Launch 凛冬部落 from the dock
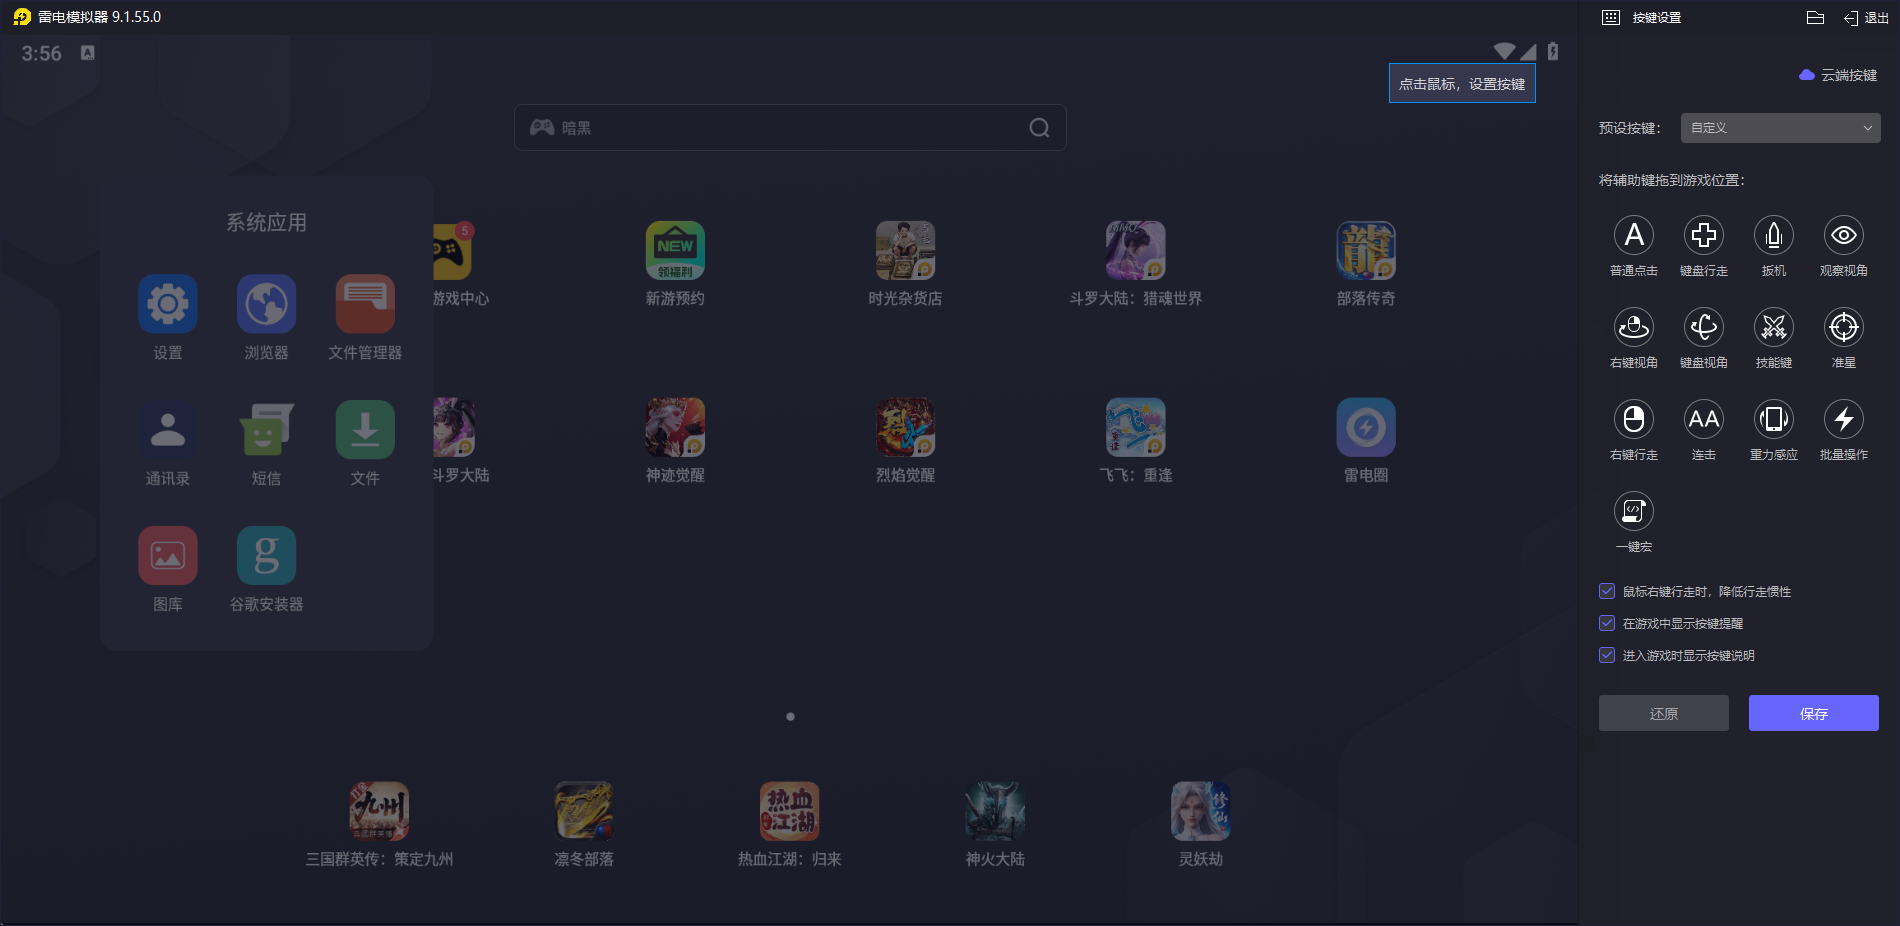This screenshot has height=926, width=1900. click(584, 811)
